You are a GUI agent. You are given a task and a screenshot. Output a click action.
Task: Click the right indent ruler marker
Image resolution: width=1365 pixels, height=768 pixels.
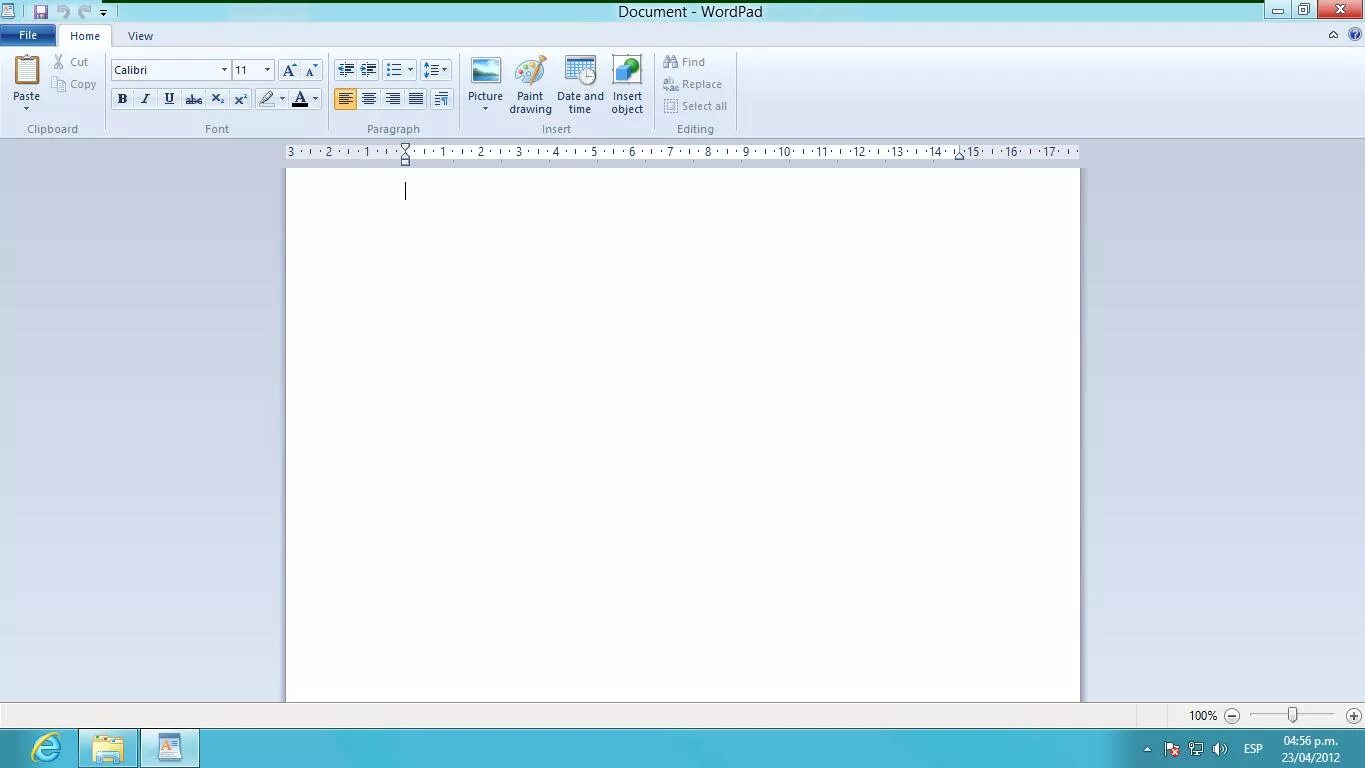coord(959,155)
